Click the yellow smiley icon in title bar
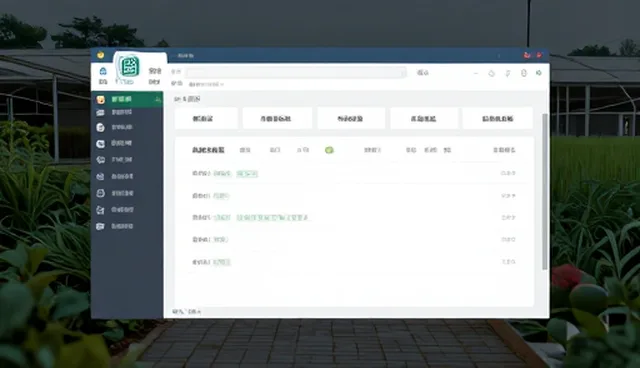 tap(100, 55)
